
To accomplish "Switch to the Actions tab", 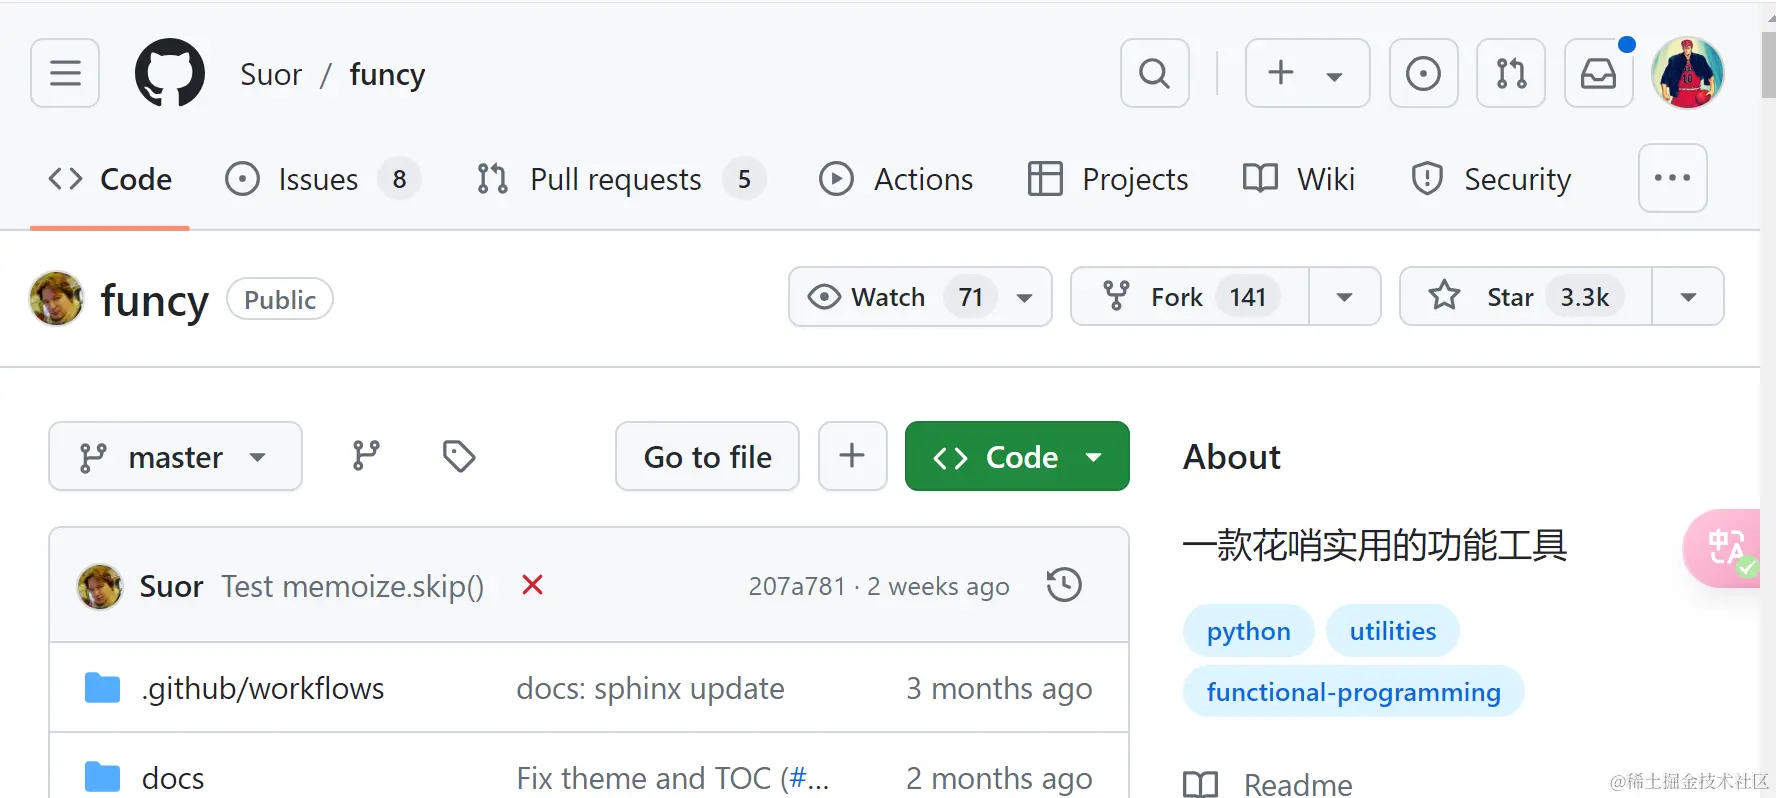I will pyautogui.click(x=896, y=179).
